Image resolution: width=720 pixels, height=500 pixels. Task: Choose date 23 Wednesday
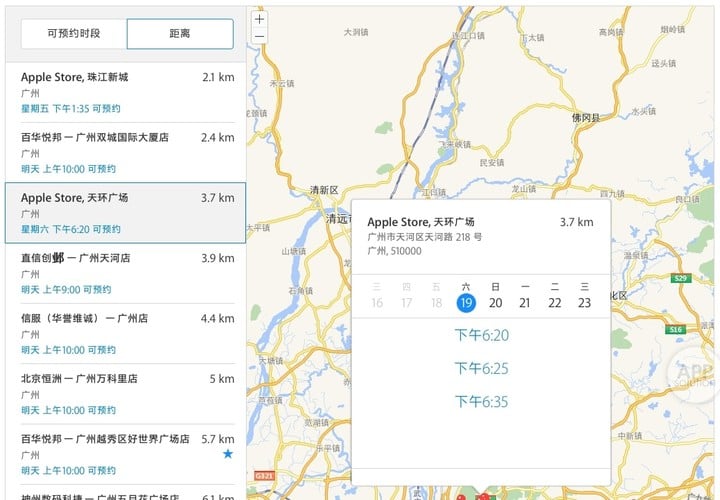point(584,303)
